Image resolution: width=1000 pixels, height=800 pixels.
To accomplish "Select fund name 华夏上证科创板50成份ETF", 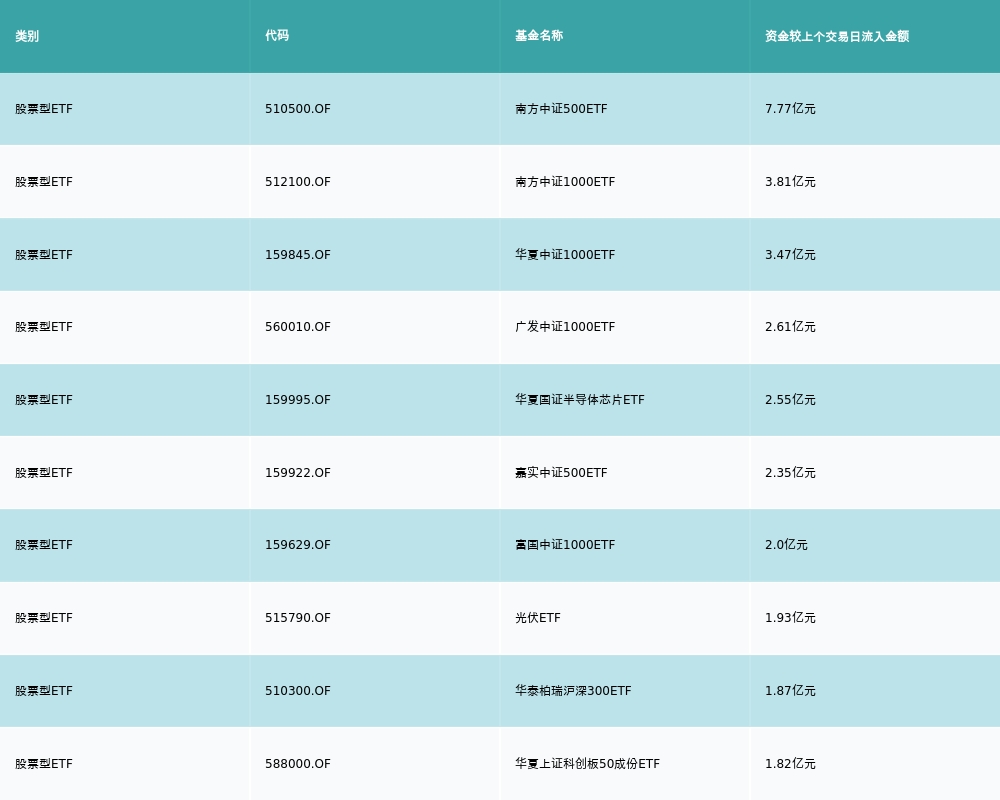I will (x=587, y=764).
